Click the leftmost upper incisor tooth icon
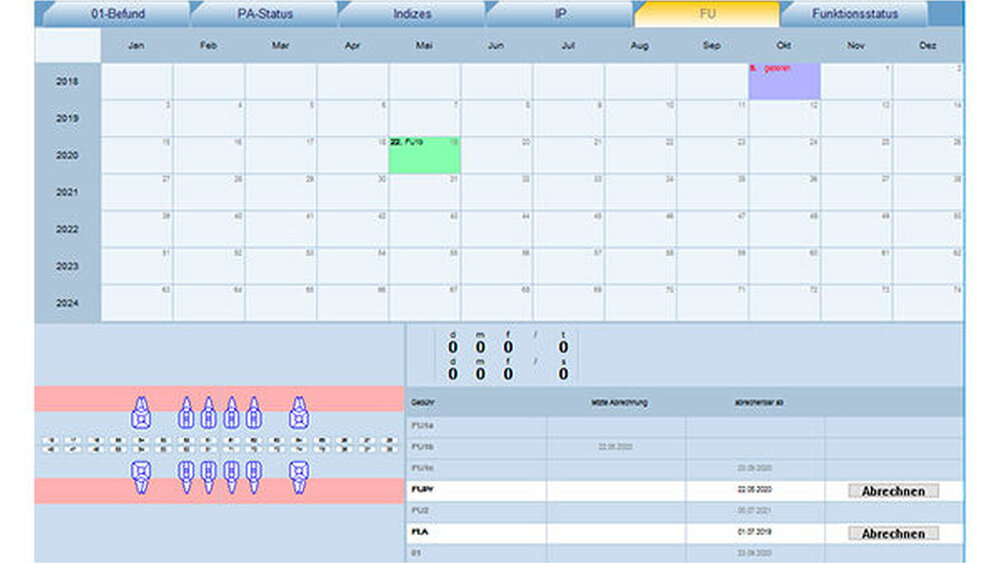Viewport: 1000px width, 563px height. pyautogui.click(x=186, y=410)
